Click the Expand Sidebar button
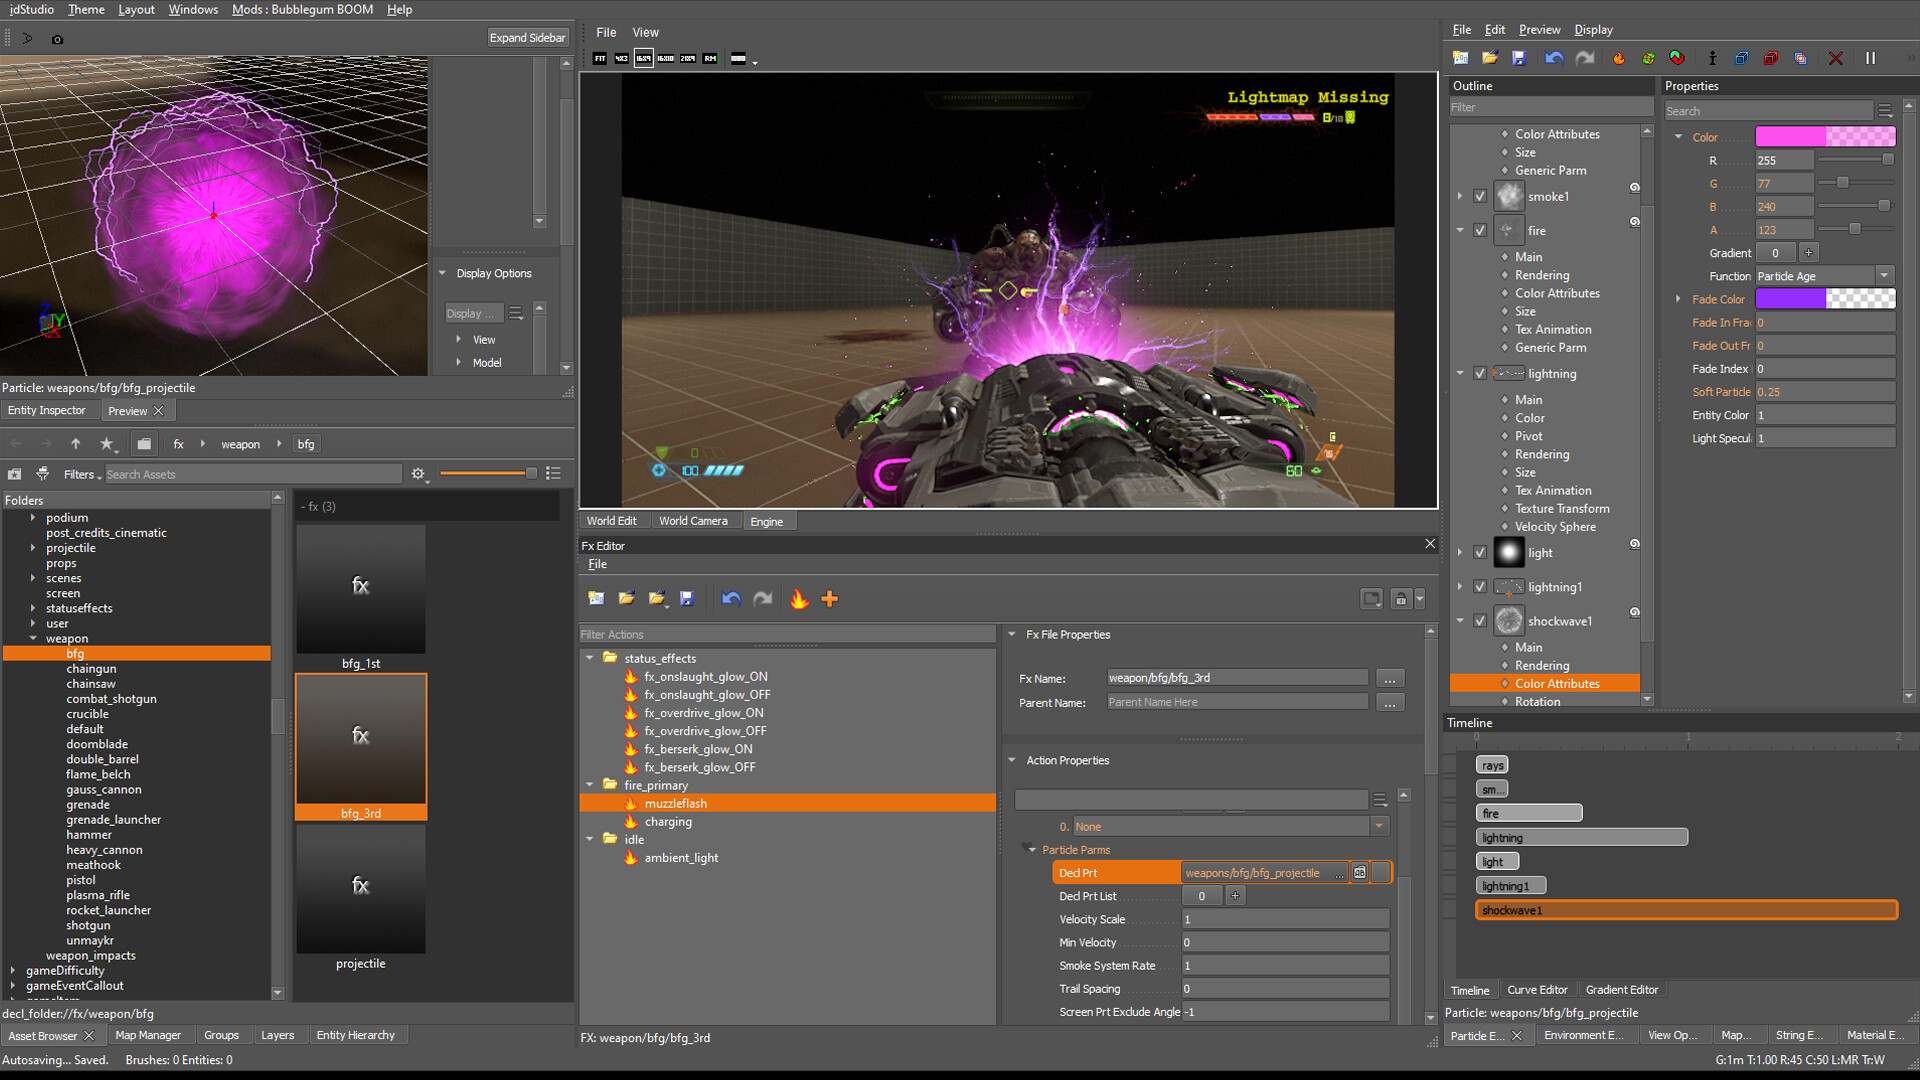The image size is (1920, 1080). pos(528,37)
